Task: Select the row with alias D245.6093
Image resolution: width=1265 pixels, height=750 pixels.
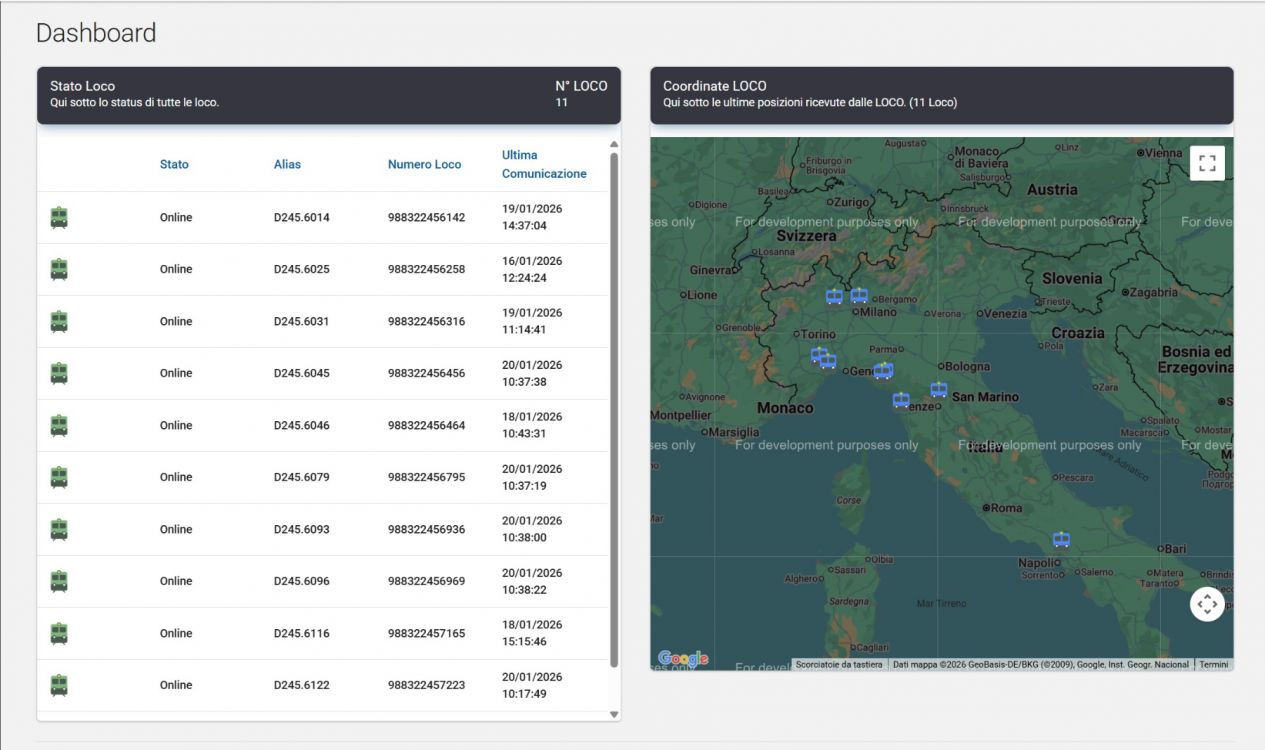Action: (x=301, y=529)
